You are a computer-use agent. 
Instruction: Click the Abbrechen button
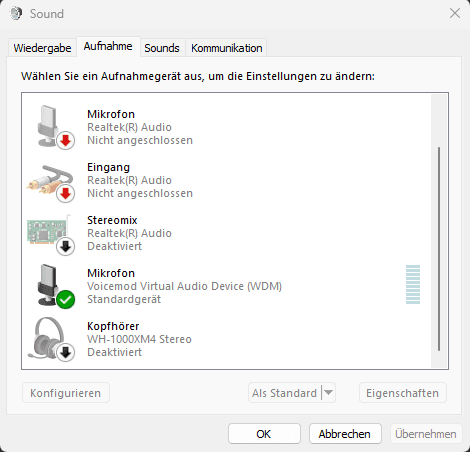point(345,434)
